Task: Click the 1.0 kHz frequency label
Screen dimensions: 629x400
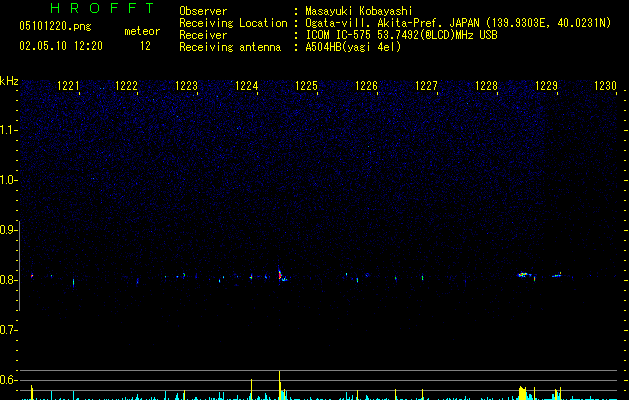Action: pyautogui.click(x=8, y=180)
